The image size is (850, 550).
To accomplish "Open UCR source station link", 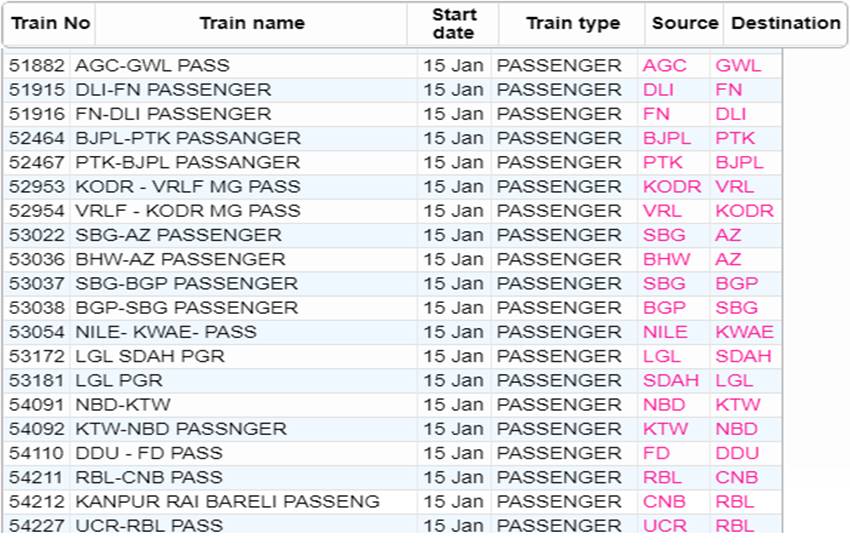I will click(x=665, y=525).
